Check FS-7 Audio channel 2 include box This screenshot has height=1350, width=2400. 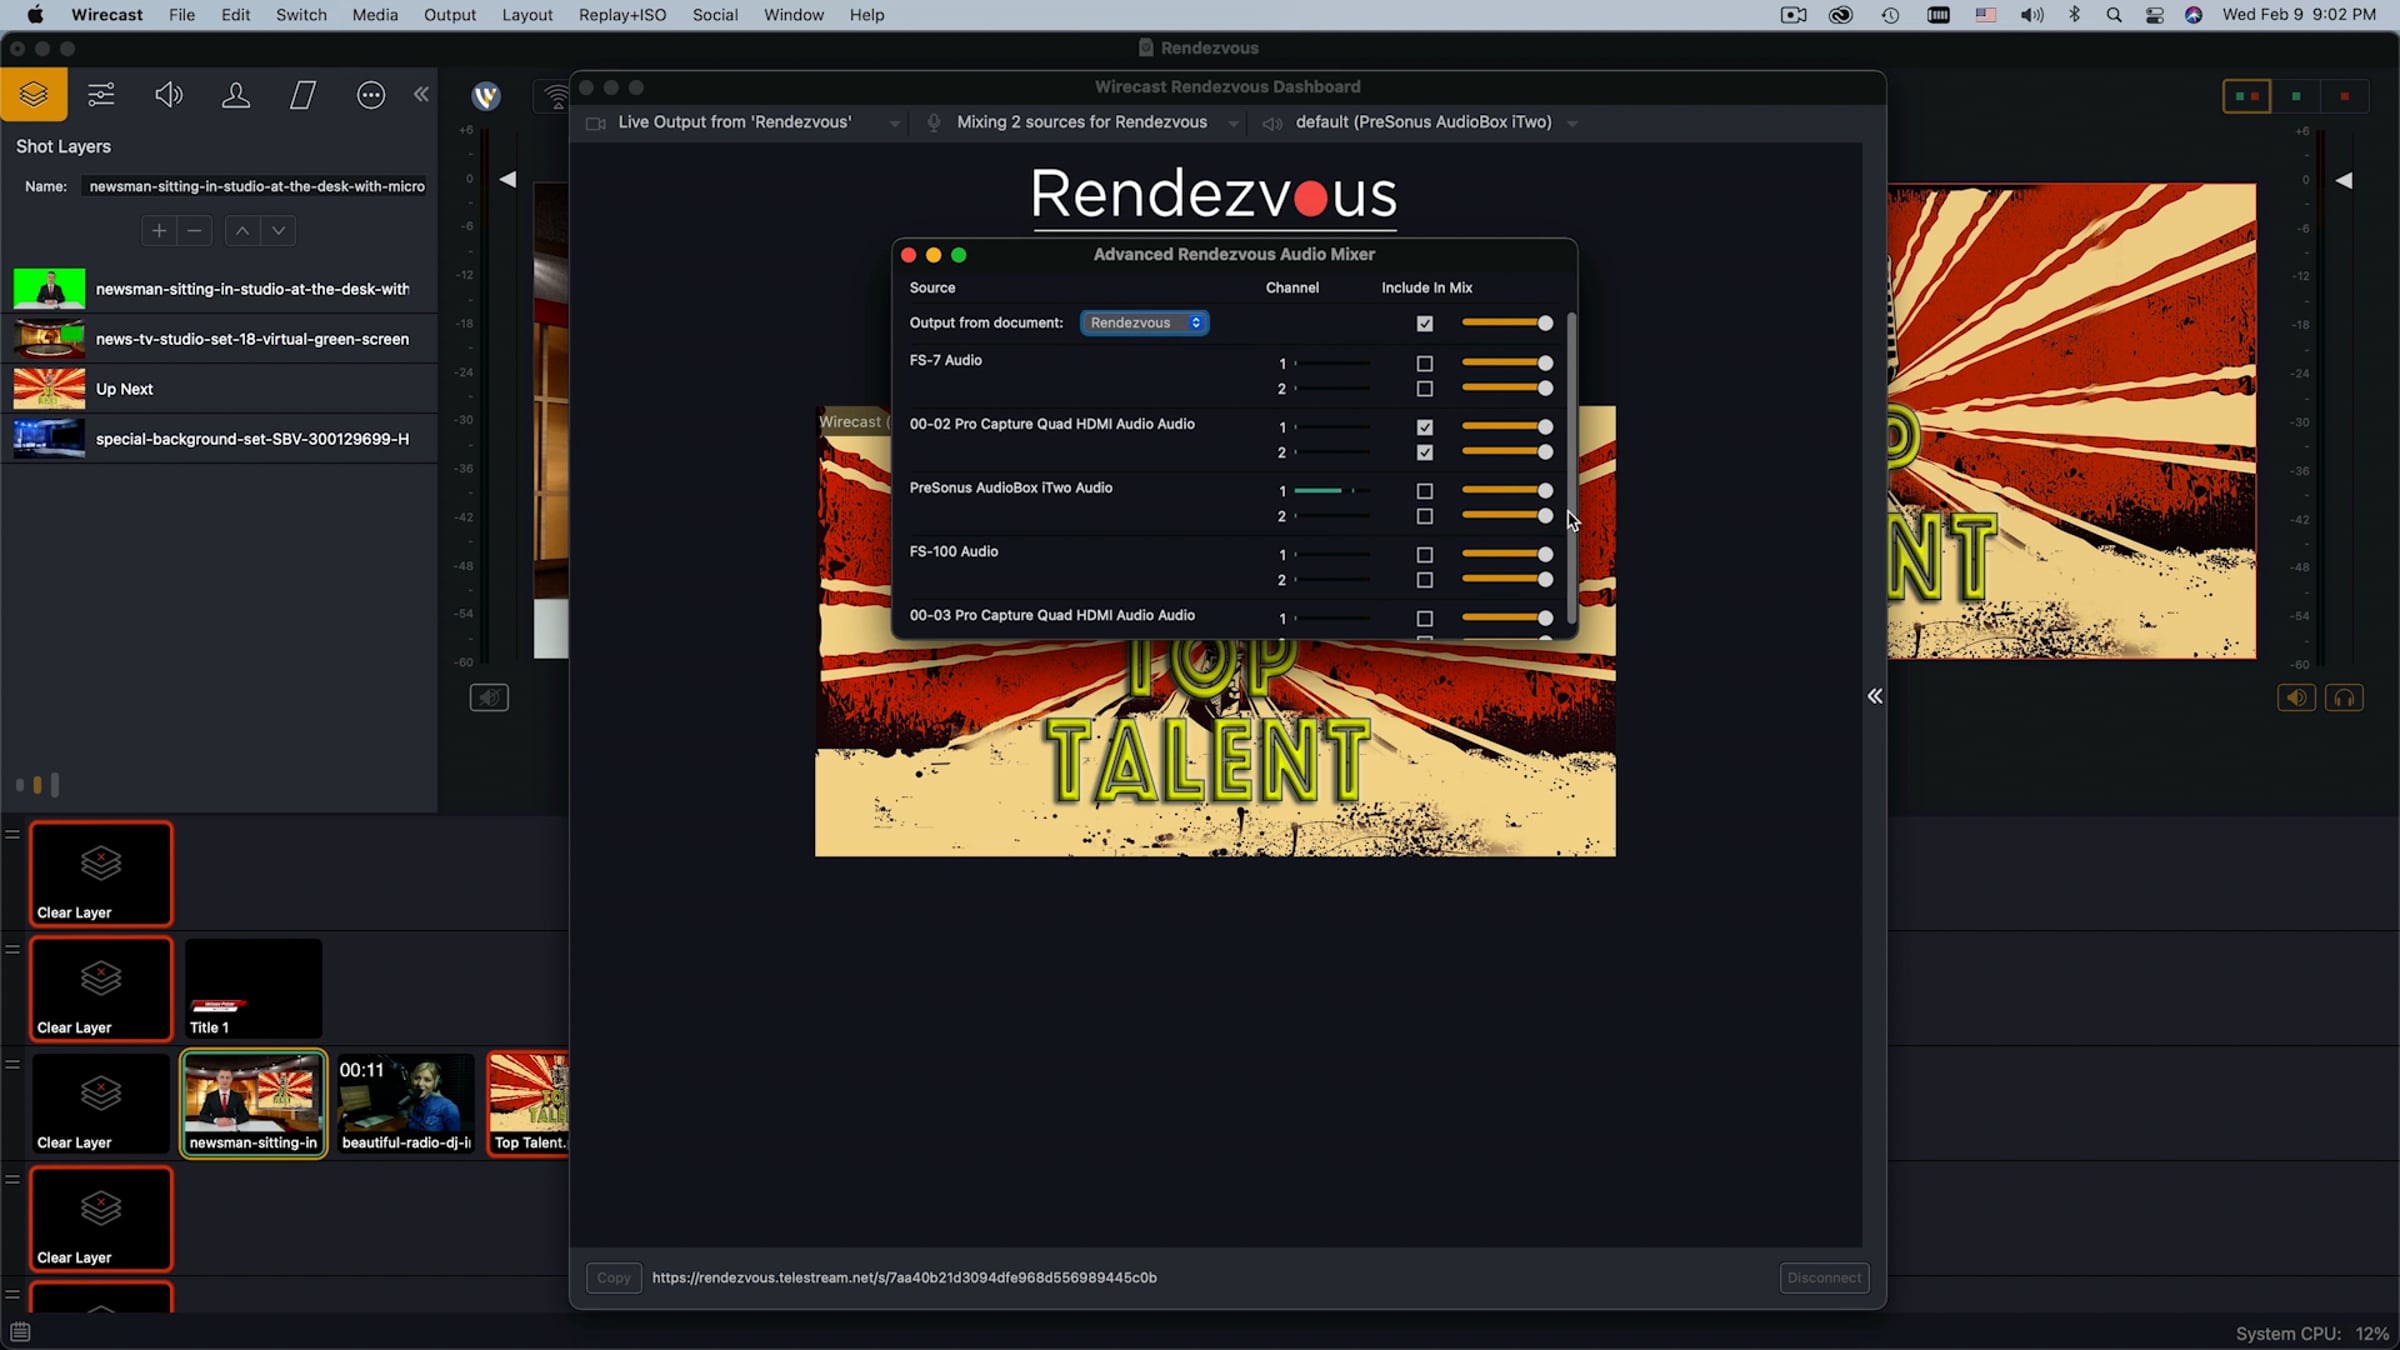point(1425,389)
